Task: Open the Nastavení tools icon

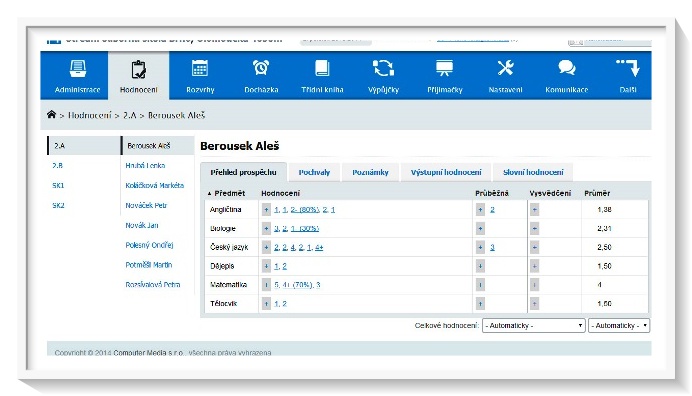Action: pyautogui.click(x=505, y=68)
